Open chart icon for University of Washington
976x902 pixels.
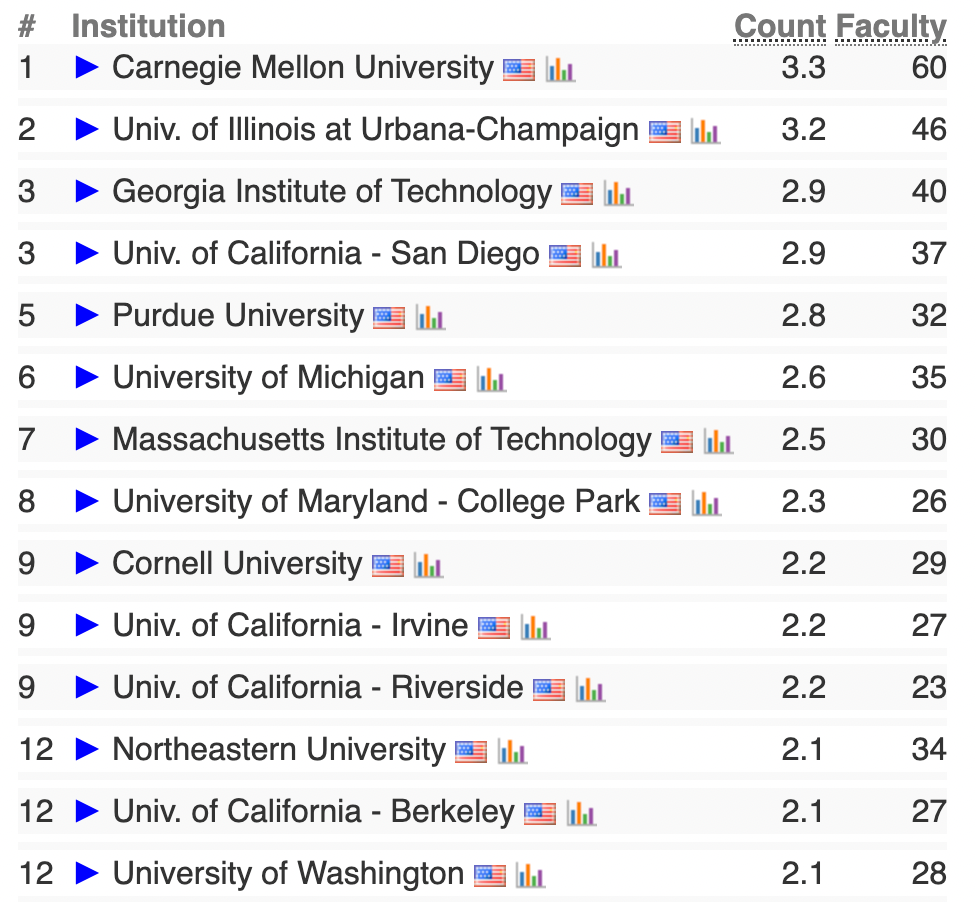pos(531,875)
